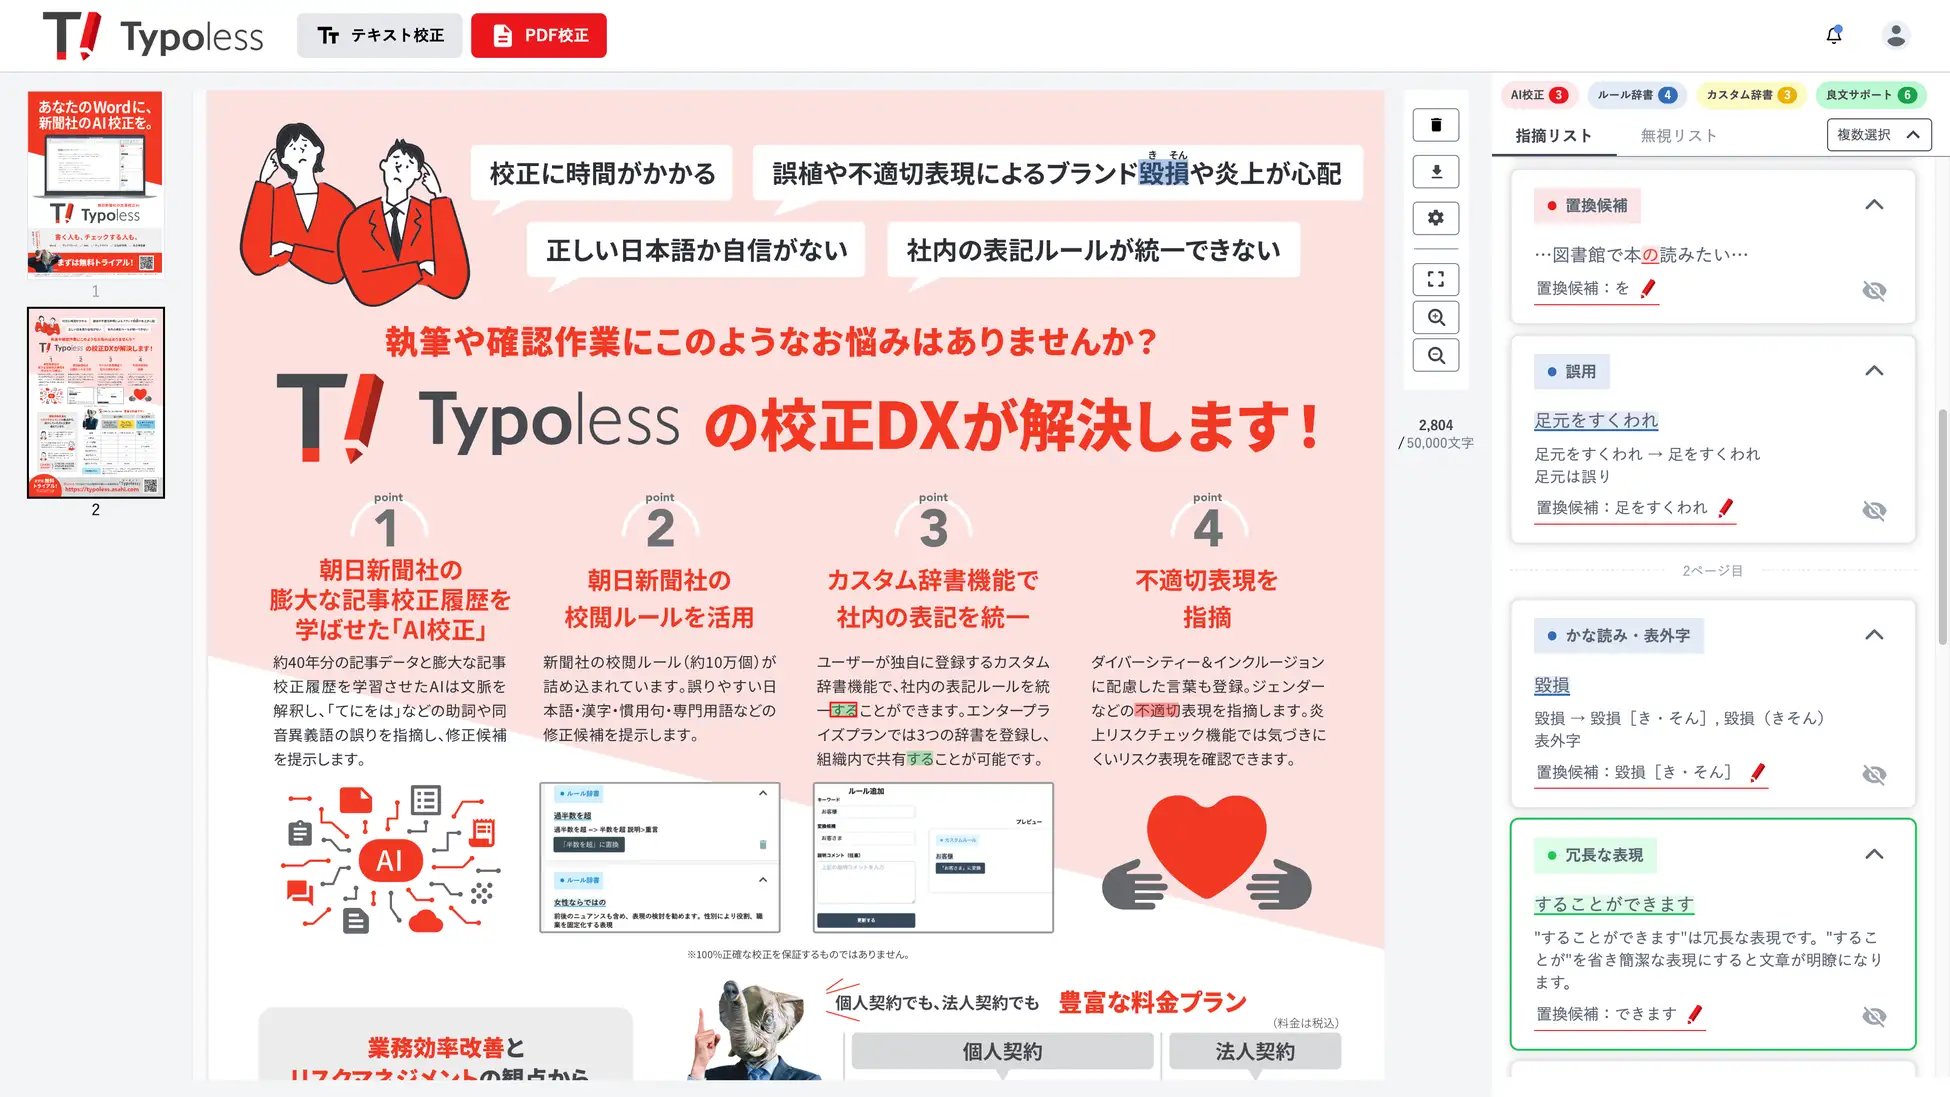Open page 2 thumbnail
This screenshot has height=1097, width=1950.
point(95,403)
